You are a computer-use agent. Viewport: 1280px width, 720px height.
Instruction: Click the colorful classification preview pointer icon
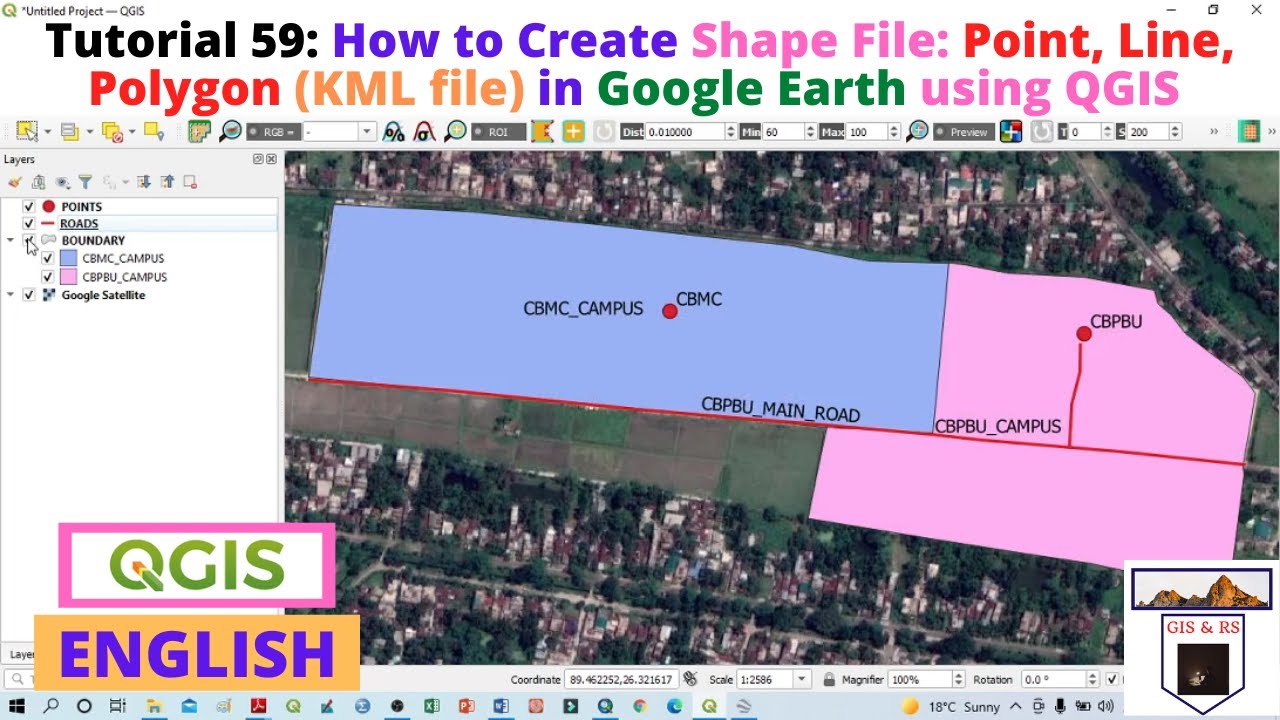1011,131
